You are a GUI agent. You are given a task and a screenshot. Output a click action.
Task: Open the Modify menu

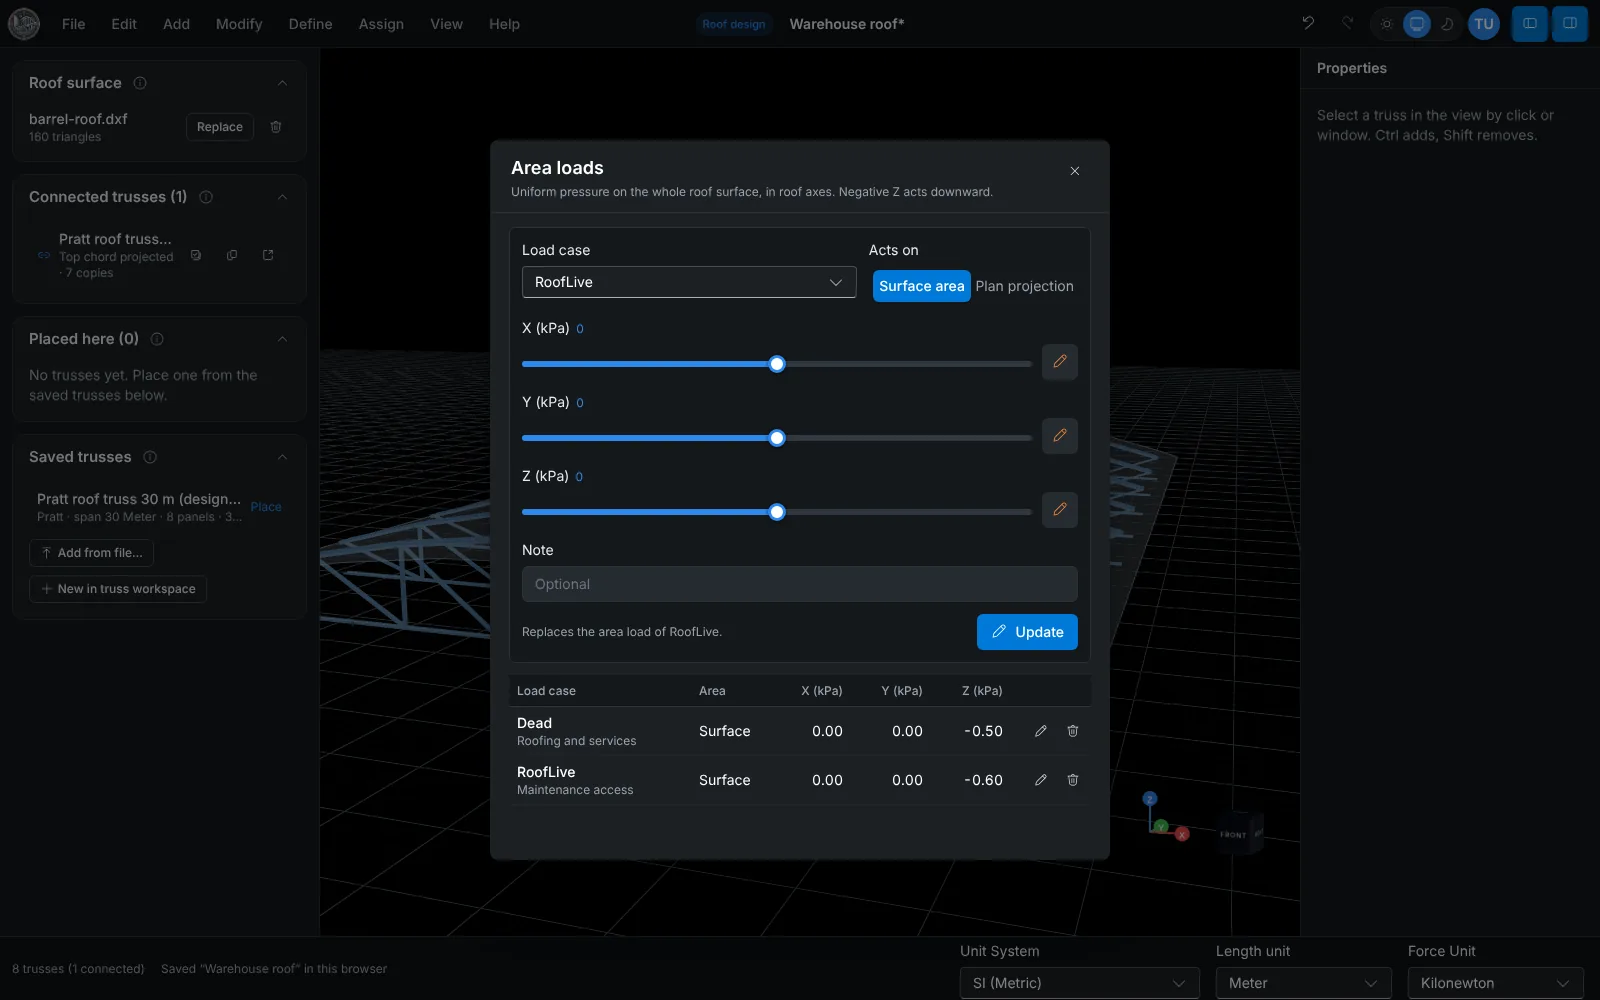click(x=239, y=24)
